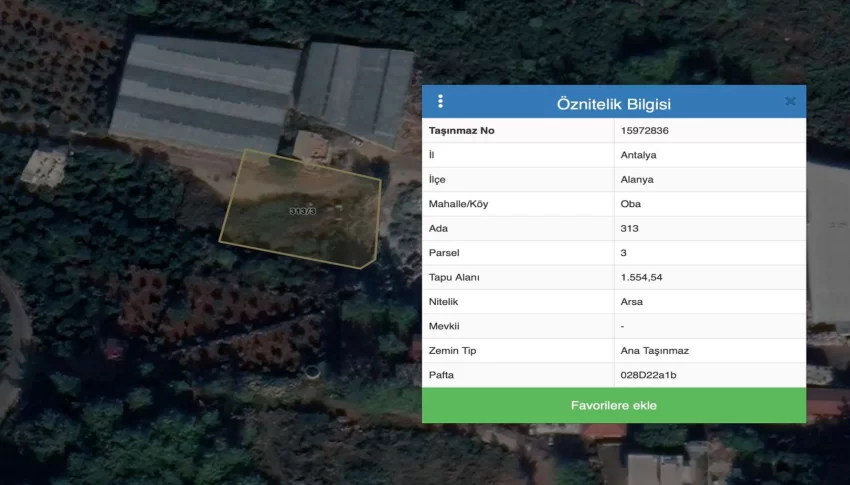
Task: Select the Ada value 313
Action: [x=629, y=228]
